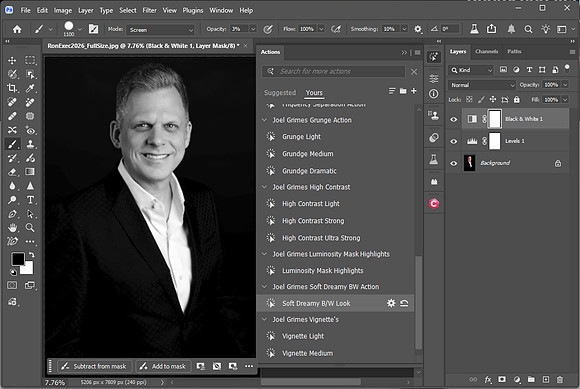Collapse Joel Grimes Vignette's set

point(264,319)
